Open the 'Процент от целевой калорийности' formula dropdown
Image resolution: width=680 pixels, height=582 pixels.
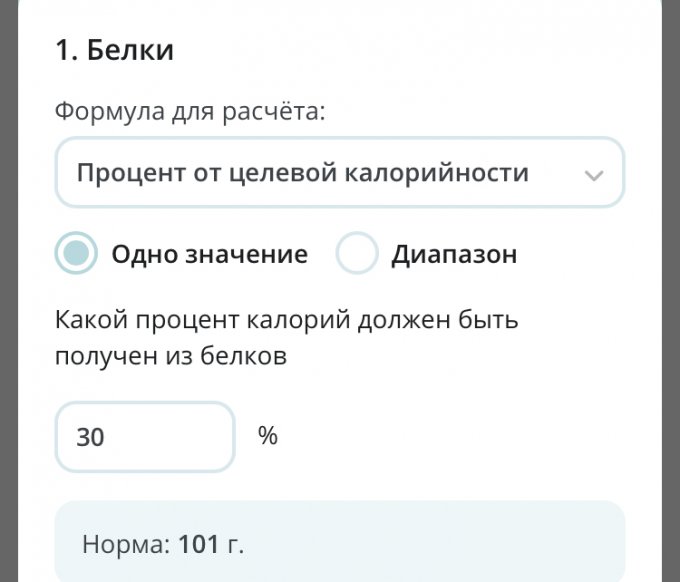339,173
